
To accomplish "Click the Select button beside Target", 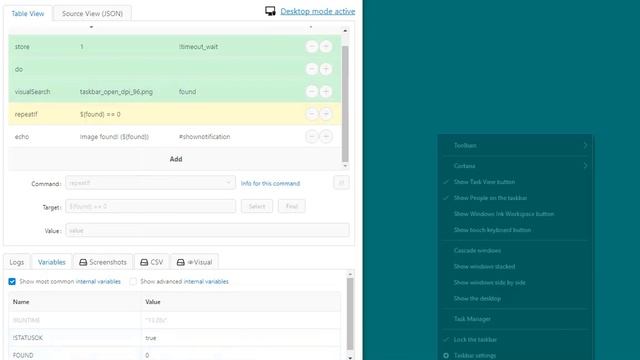I will pos(257,206).
